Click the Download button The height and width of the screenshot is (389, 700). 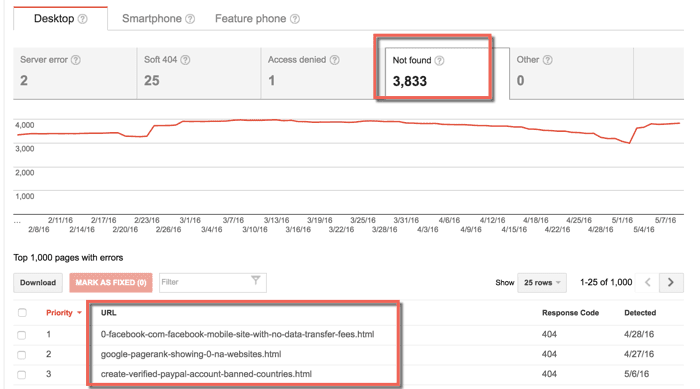(x=38, y=283)
